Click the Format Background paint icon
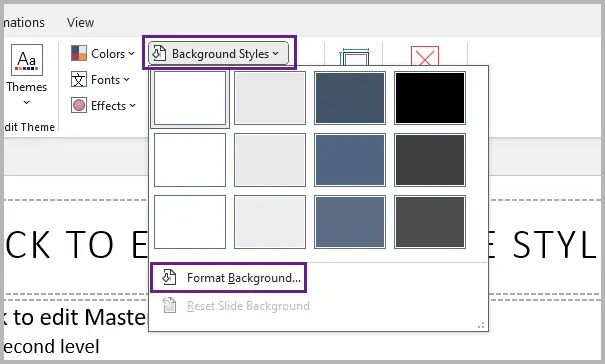Screen dimensions: 605x364 point(169,278)
